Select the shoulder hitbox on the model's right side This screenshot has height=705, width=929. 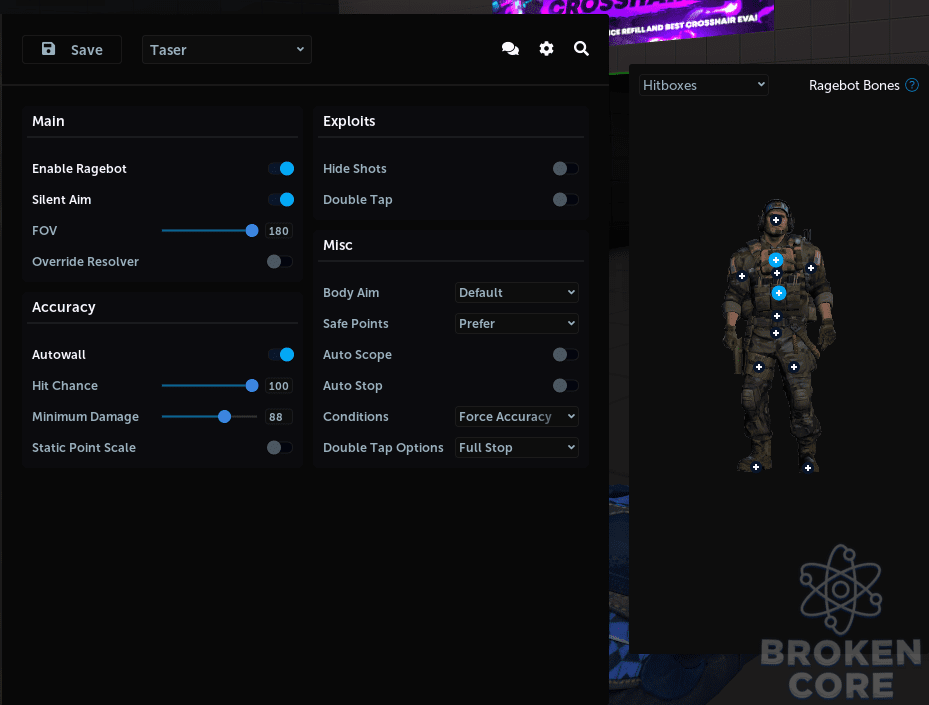click(811, 268)
